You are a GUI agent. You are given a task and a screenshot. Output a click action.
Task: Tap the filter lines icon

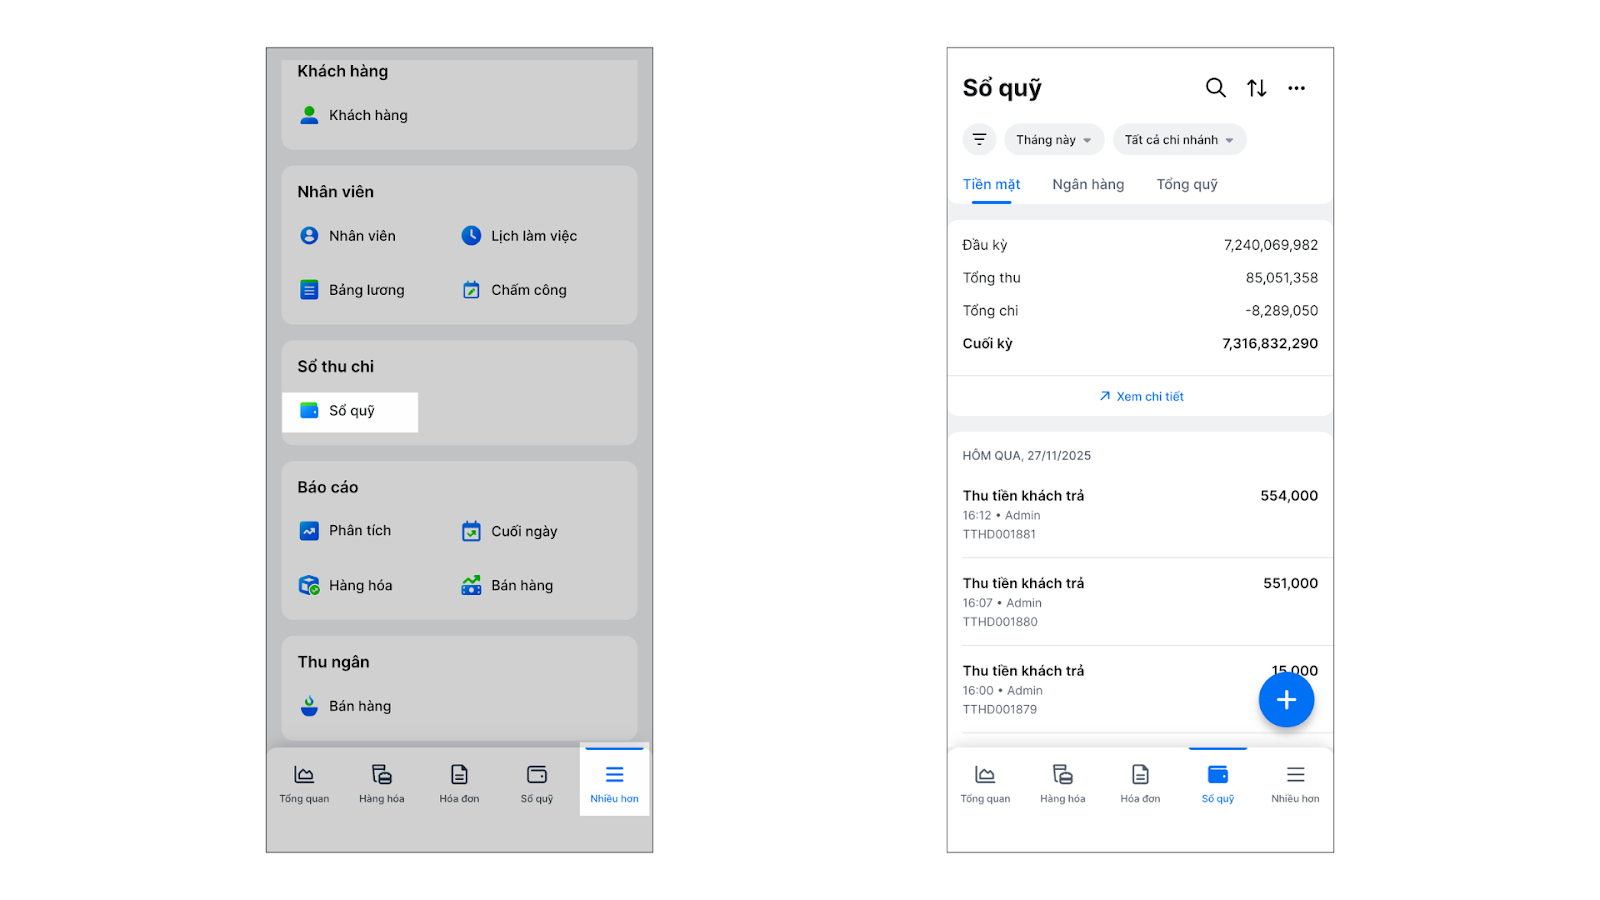click(x=979, y=140)
